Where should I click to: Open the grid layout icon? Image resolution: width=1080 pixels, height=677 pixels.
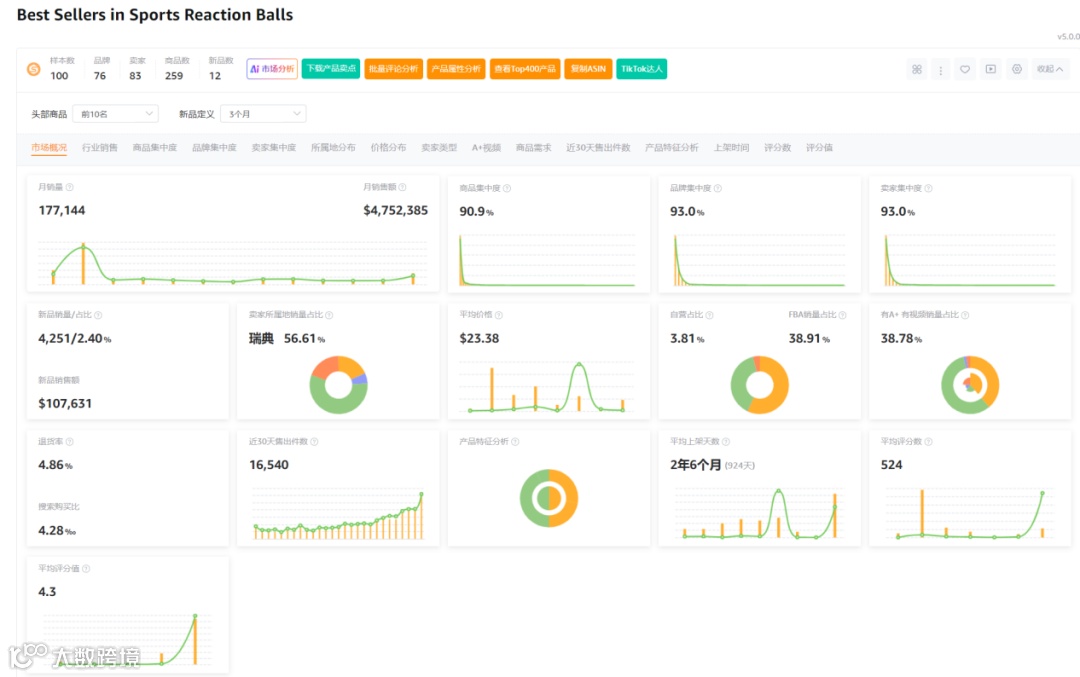coord(917,69)
